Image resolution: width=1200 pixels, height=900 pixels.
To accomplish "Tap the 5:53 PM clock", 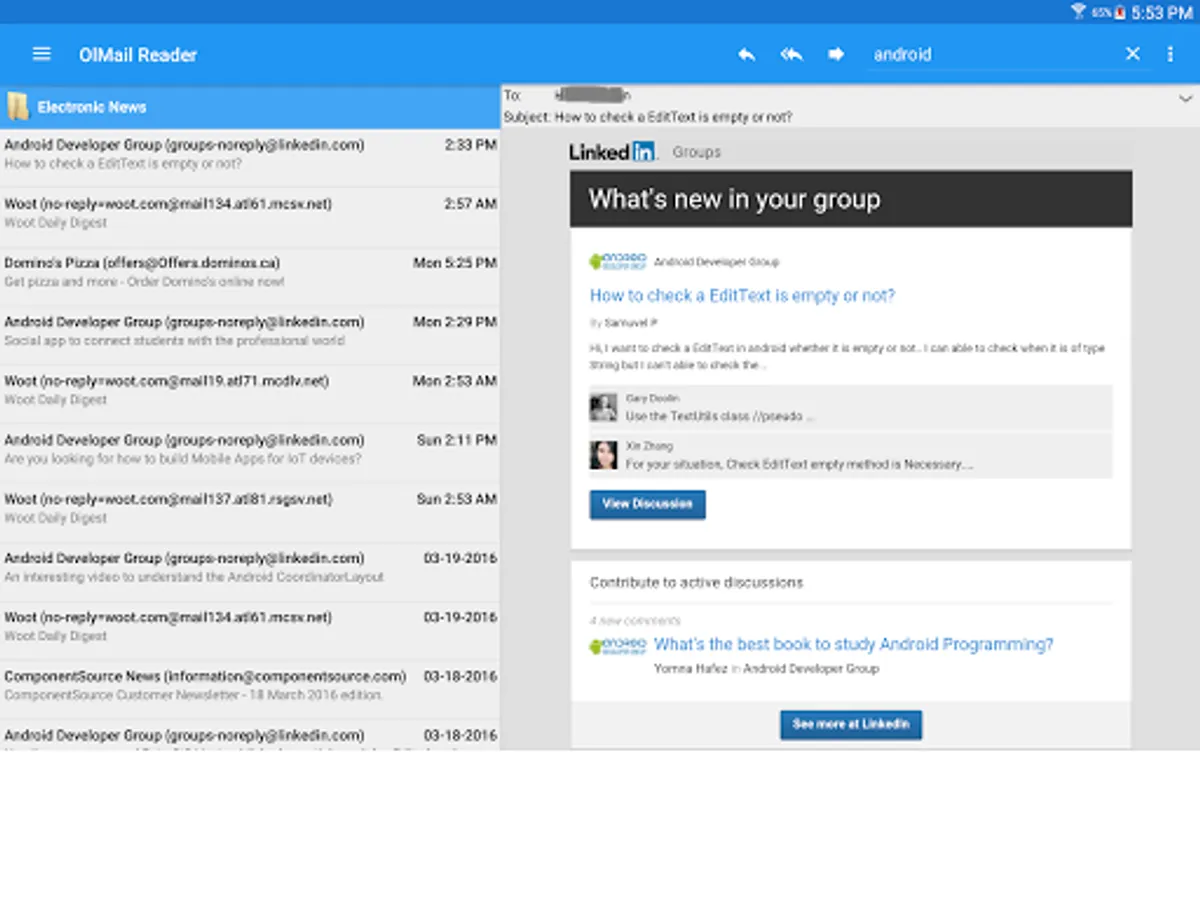I will point(1162,12).
